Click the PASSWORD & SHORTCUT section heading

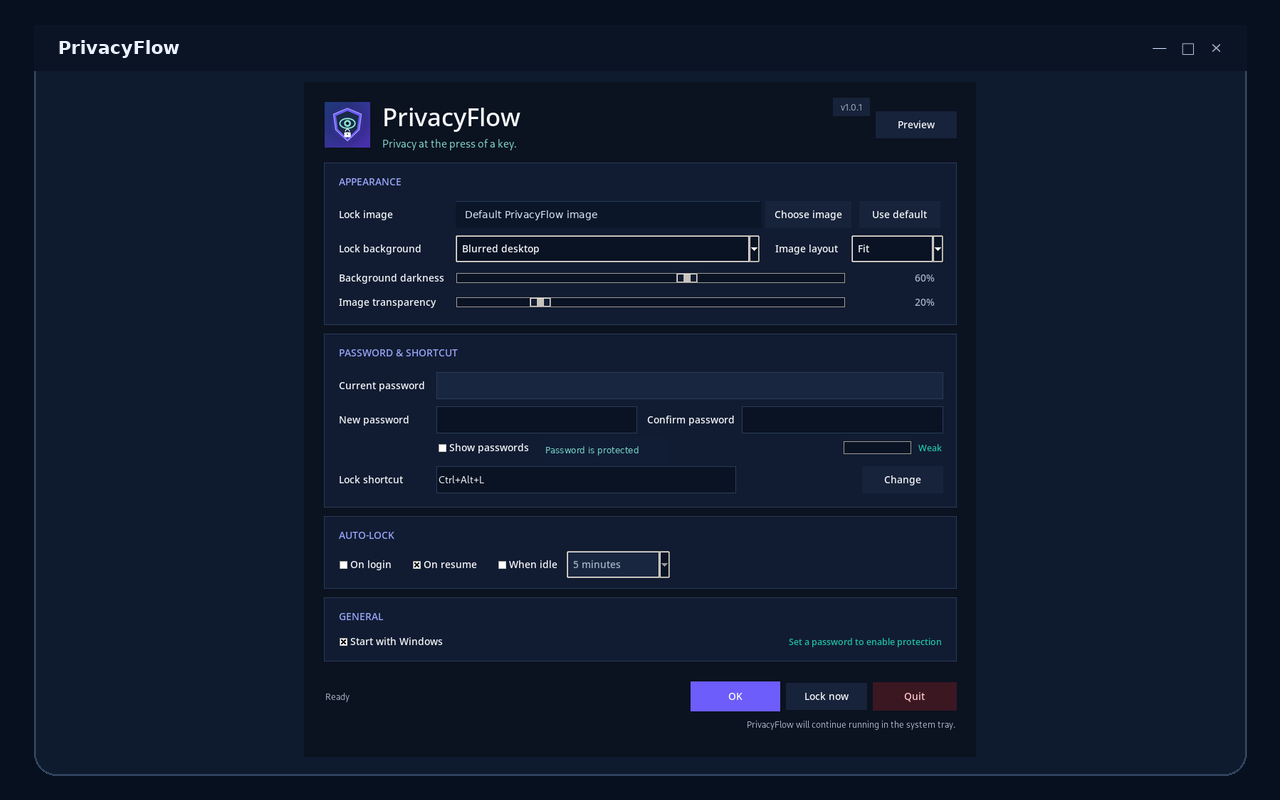pos(398,353)
